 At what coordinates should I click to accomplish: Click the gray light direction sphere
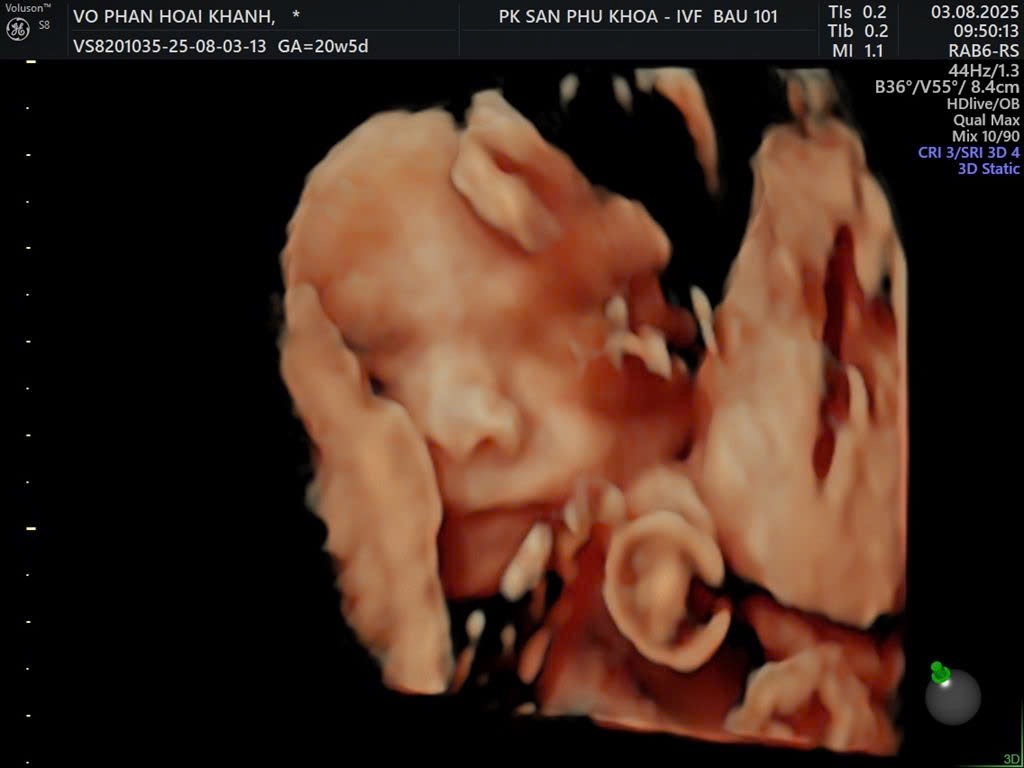click(x=953, y=697)
